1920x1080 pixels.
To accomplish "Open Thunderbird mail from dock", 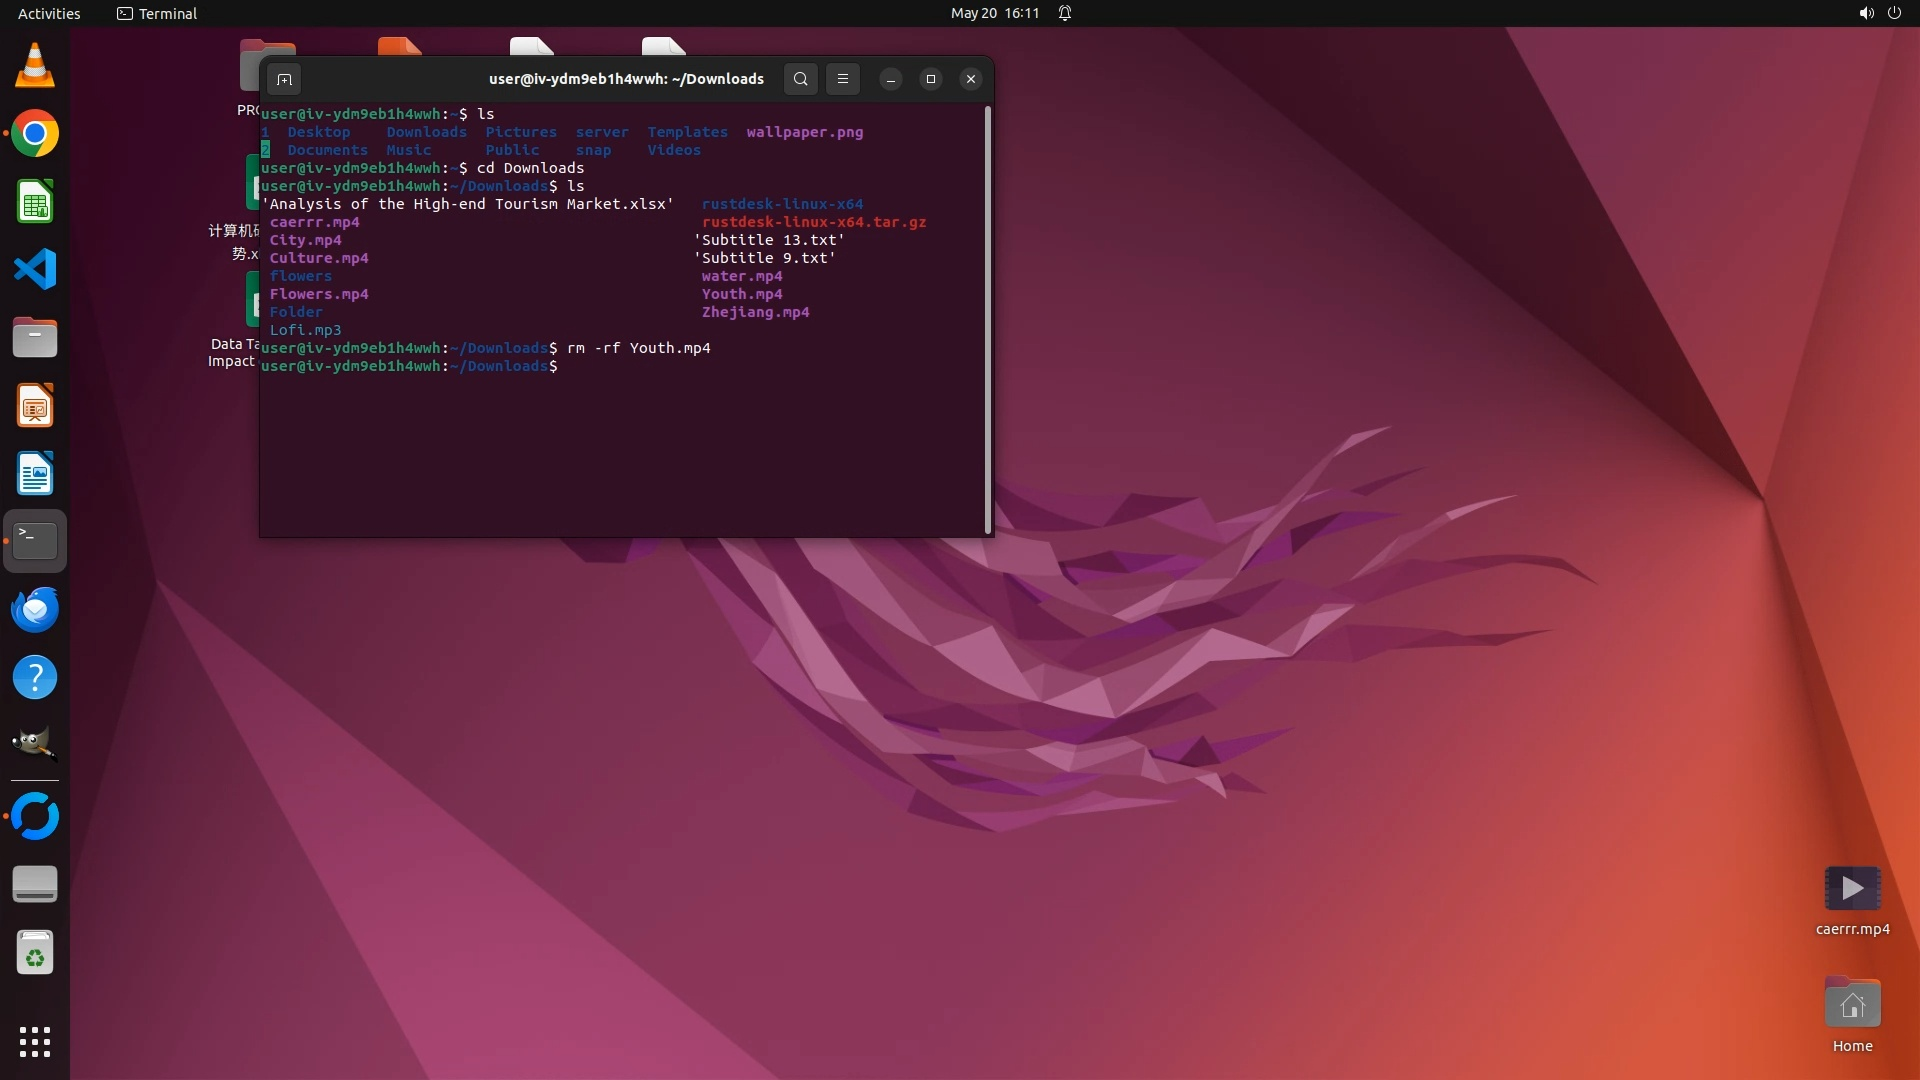I will [x=35, y=610].
